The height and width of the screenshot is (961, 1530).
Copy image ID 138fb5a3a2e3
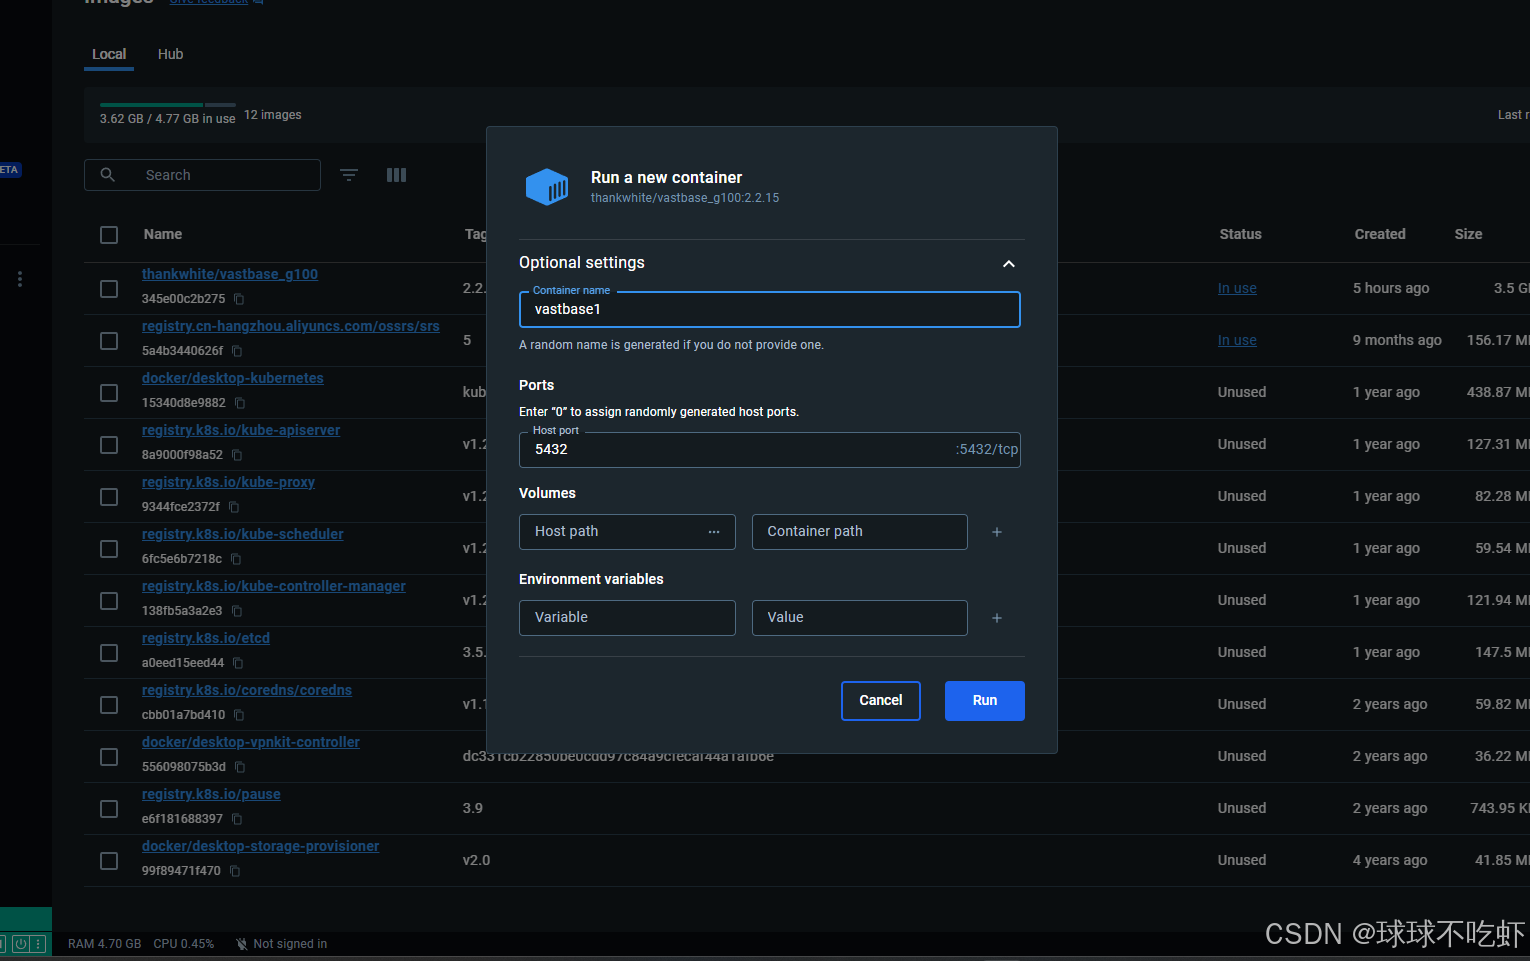click(x=237, y=611)
